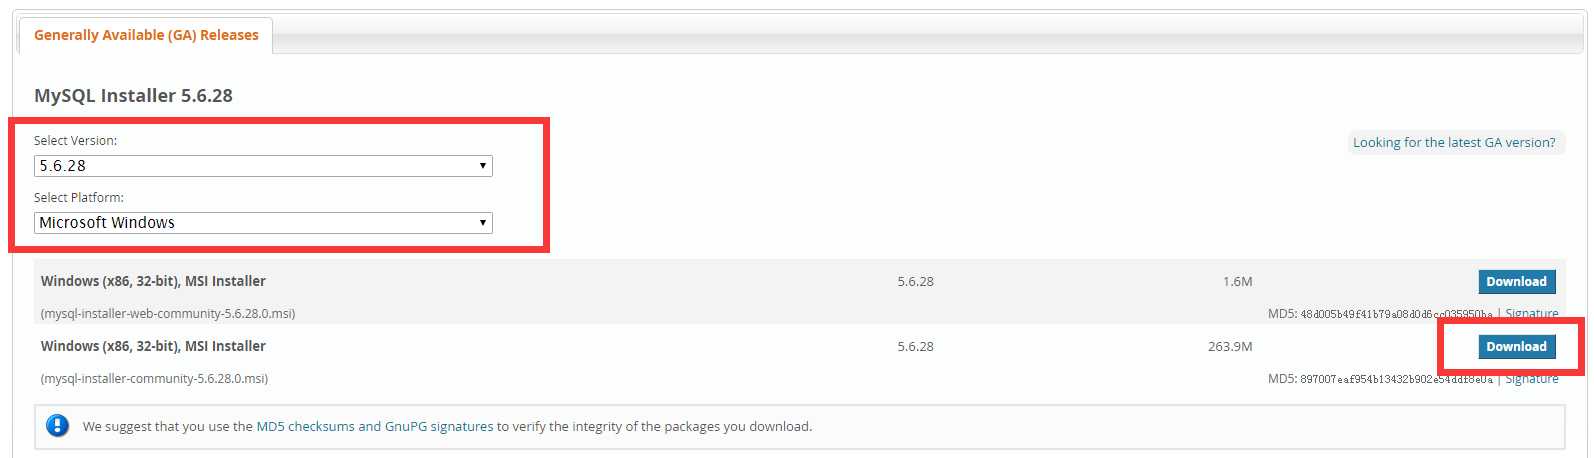Open Signature link for the 263.9M installer
Image resolution: width=1594 pixels, height=458 pixels.
pyautogui.click(x=1532, y=379)
